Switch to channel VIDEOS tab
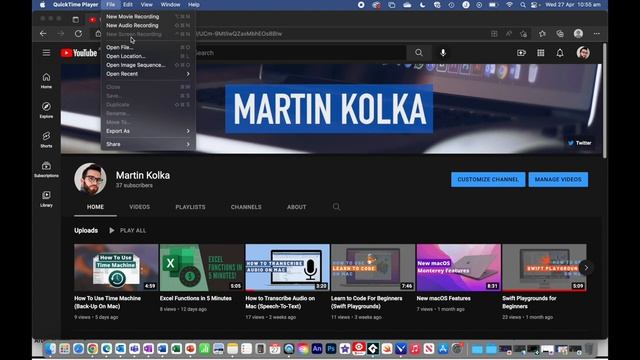 tap(140, 207)
